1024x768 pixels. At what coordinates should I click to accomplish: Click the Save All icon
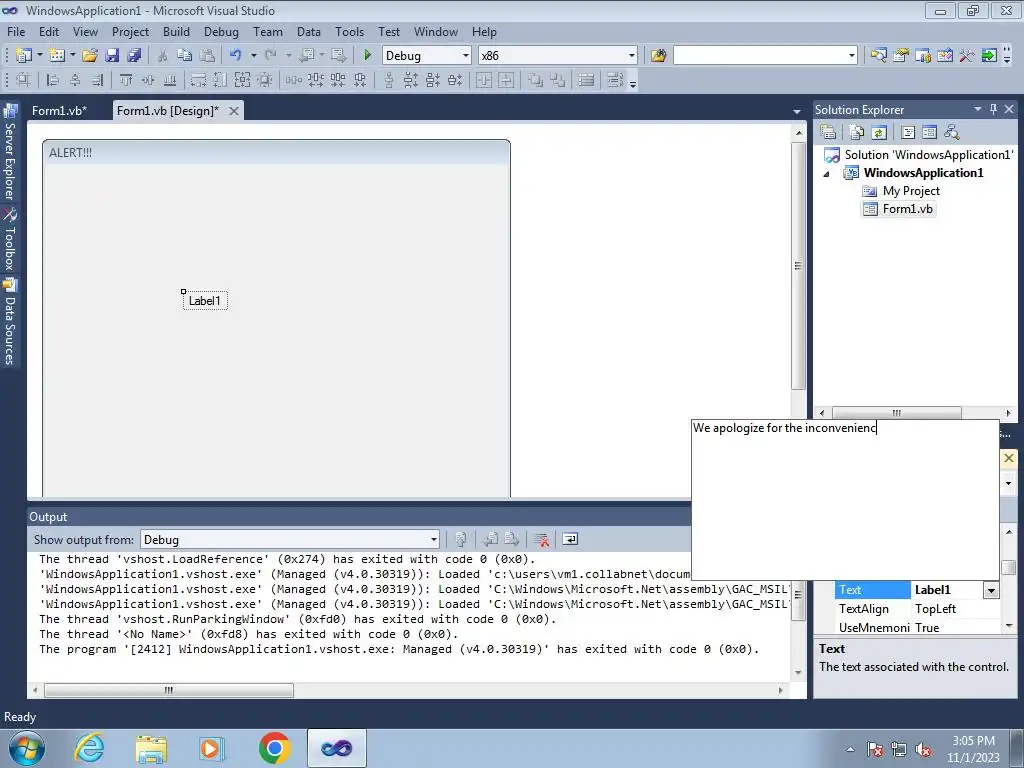(x=134, y=56)
